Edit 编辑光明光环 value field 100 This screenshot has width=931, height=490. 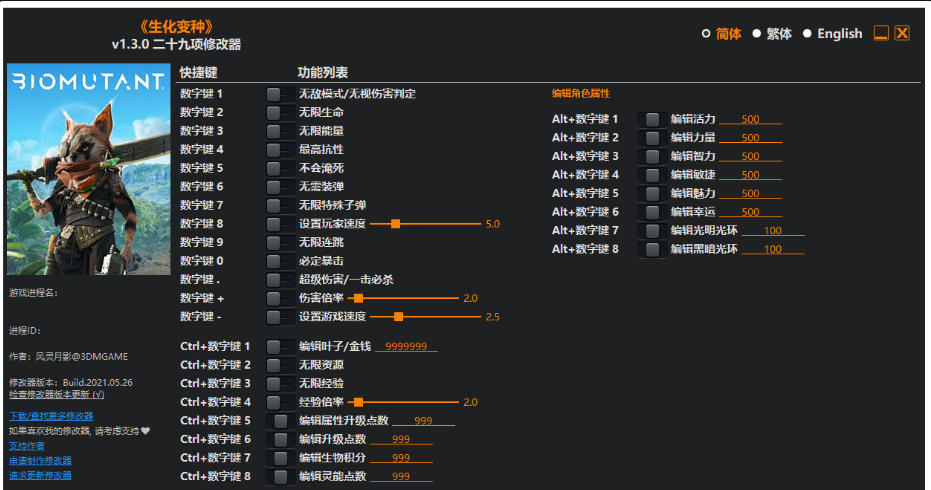(773, 230)
